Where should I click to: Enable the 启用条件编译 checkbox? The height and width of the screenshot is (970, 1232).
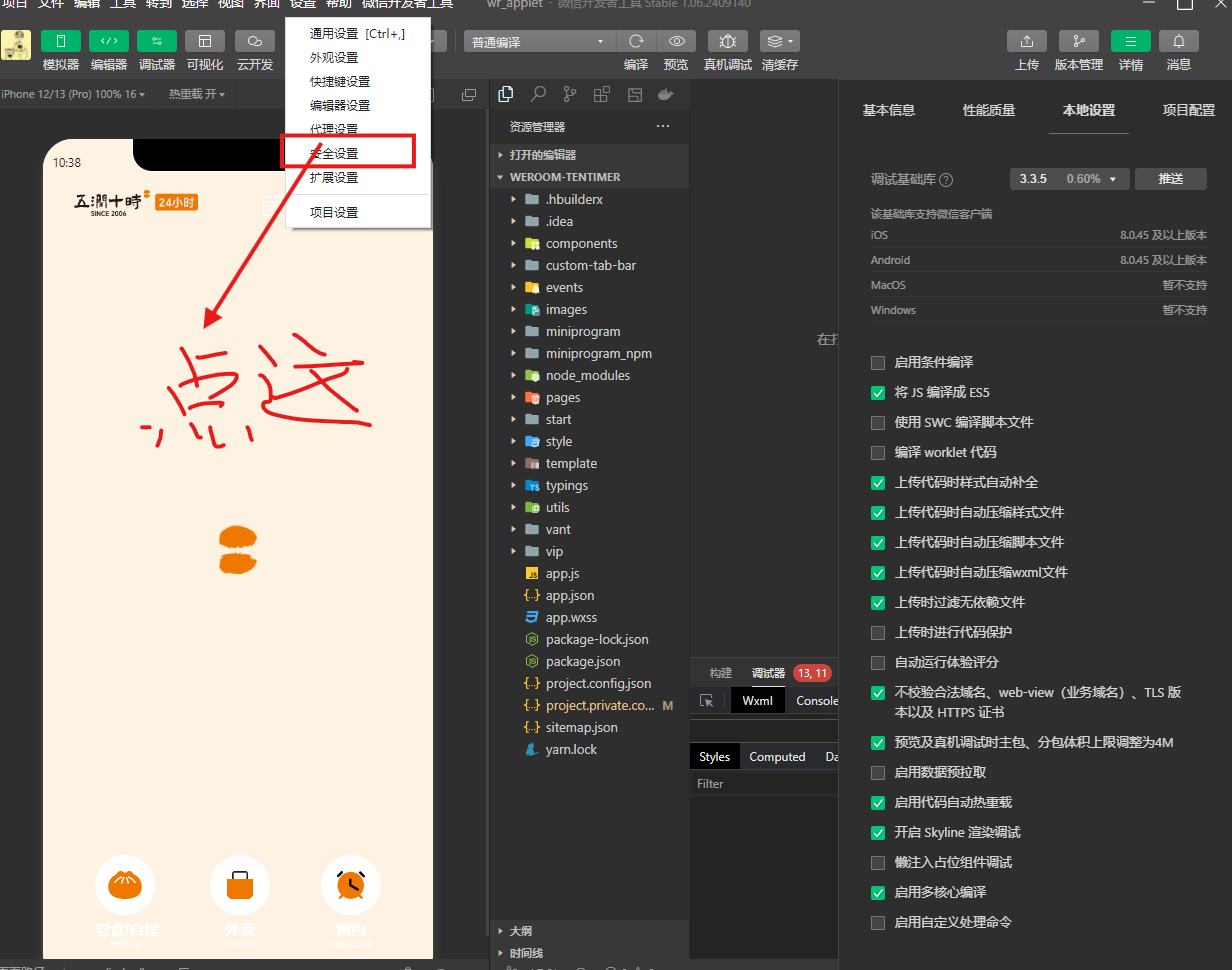pos(878,362)
